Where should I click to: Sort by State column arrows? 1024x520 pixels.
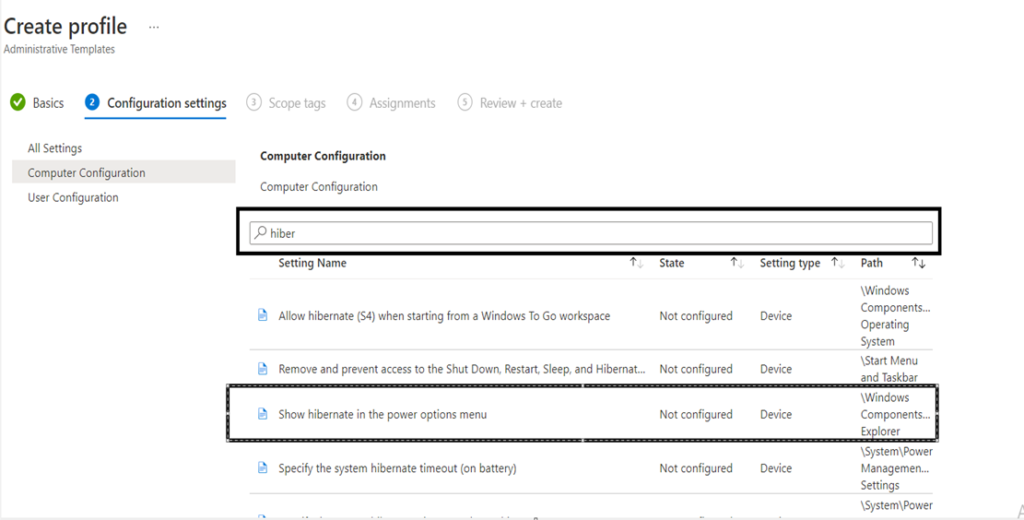(x=737, y=263)
